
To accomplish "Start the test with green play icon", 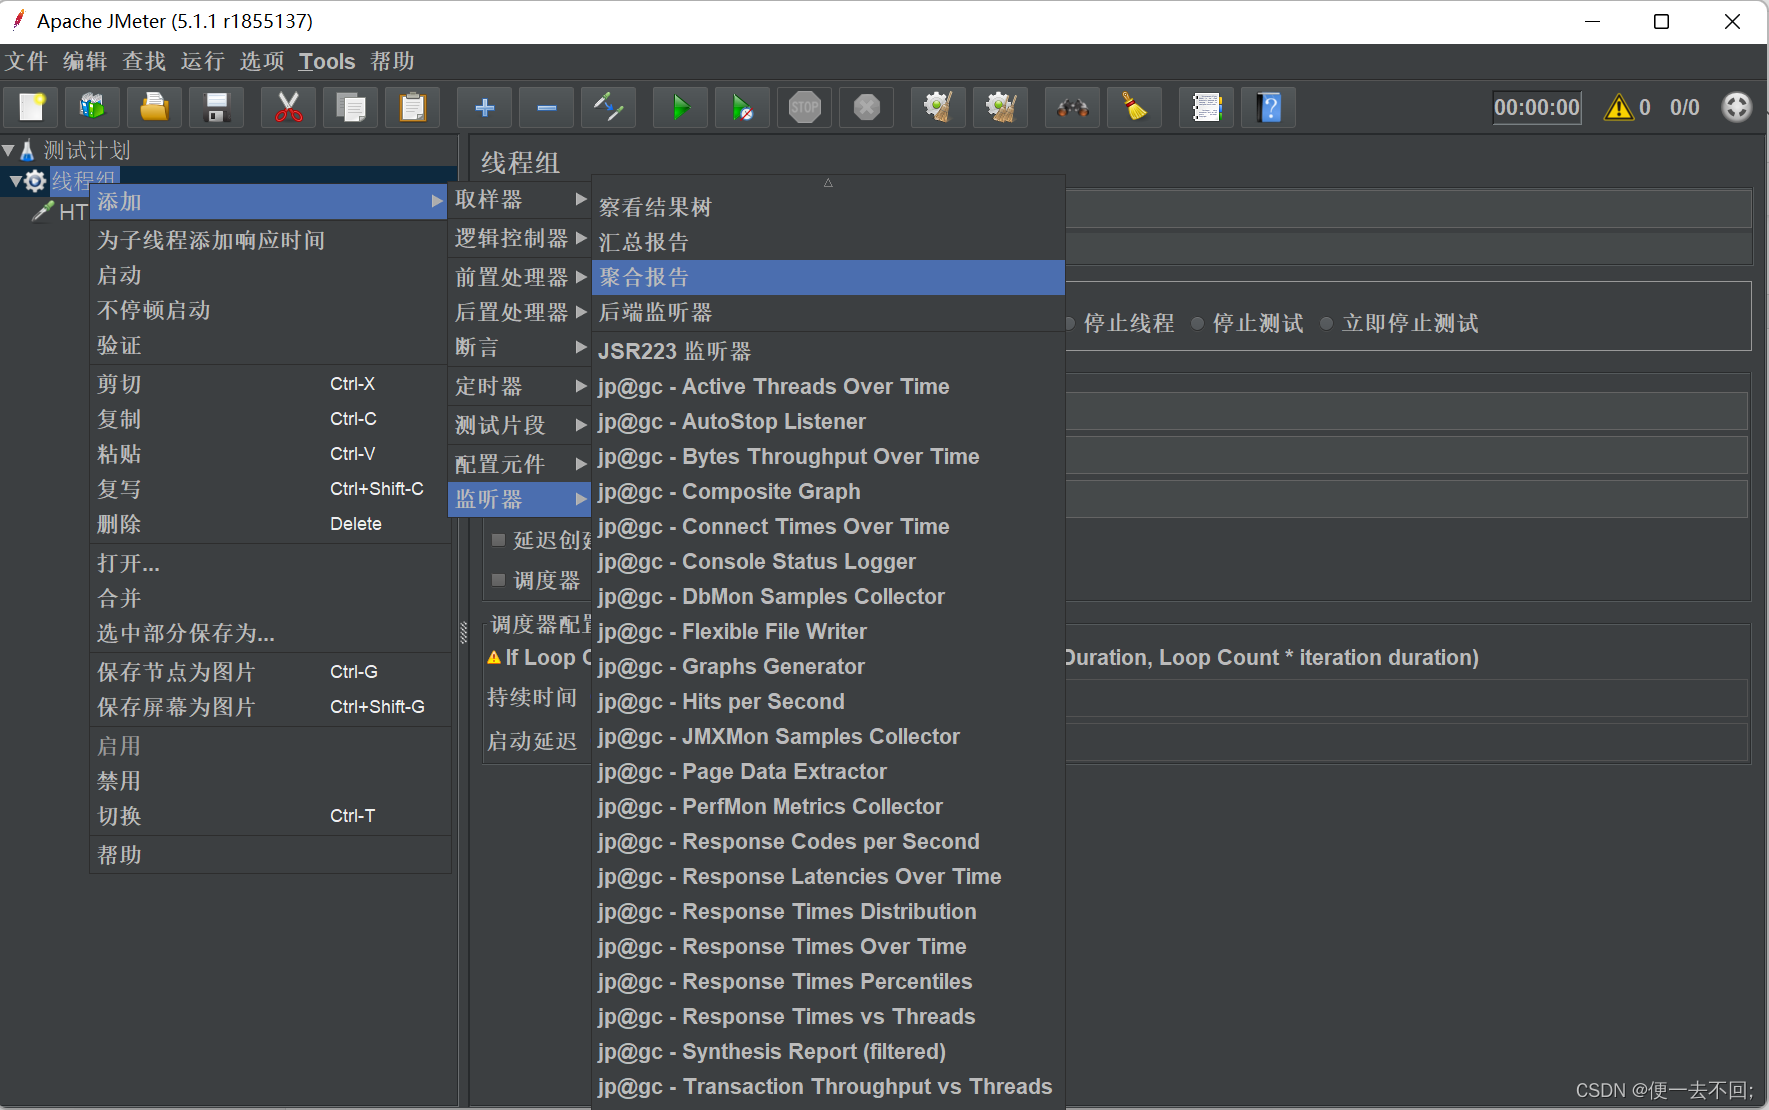I will tap(680, 107).
